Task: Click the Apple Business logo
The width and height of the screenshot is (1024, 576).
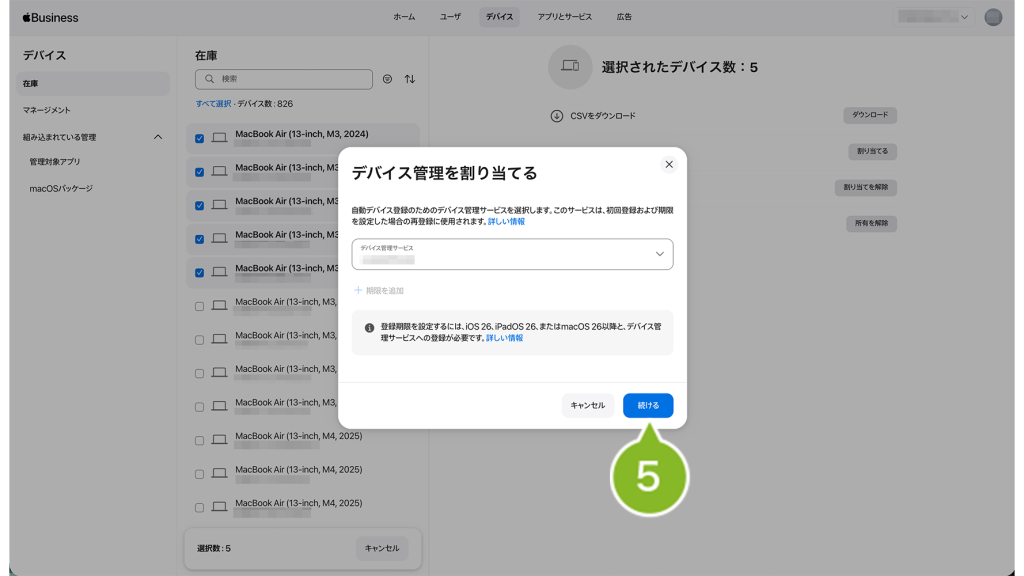Action: [x=50, y=17]
